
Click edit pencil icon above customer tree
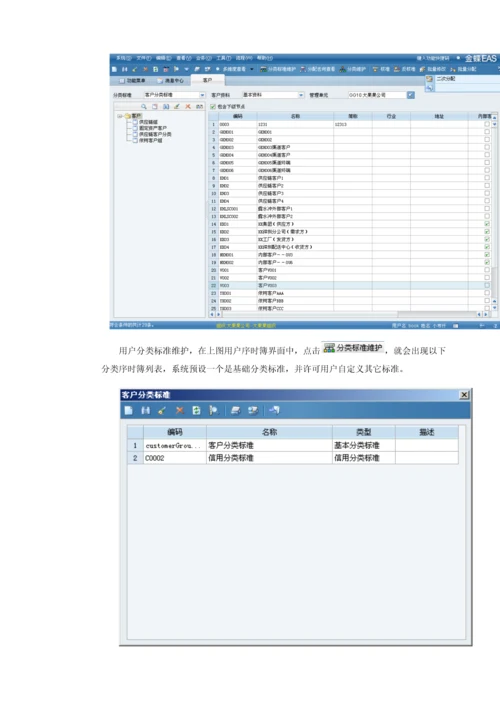point(177,106)
